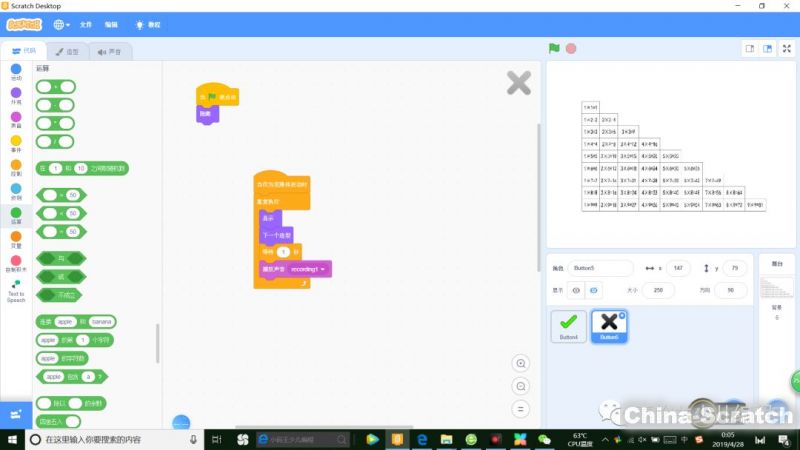Open the 文件 menu
This screenshot has width=800, height=450.
point(87,23)
